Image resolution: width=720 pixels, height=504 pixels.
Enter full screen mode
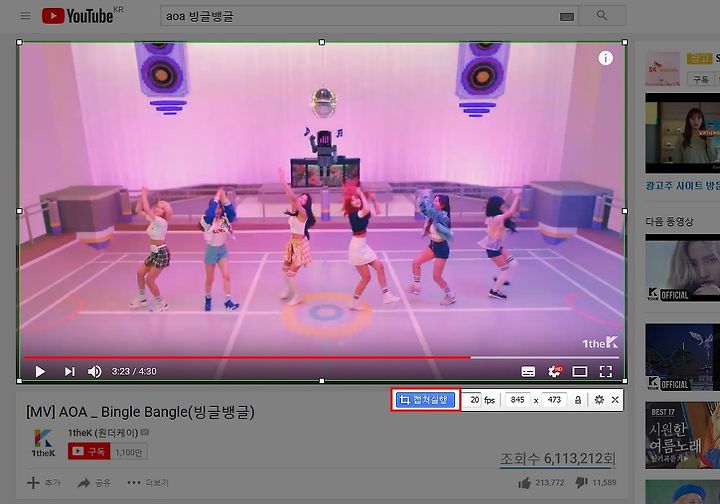(x=606, y=371)
